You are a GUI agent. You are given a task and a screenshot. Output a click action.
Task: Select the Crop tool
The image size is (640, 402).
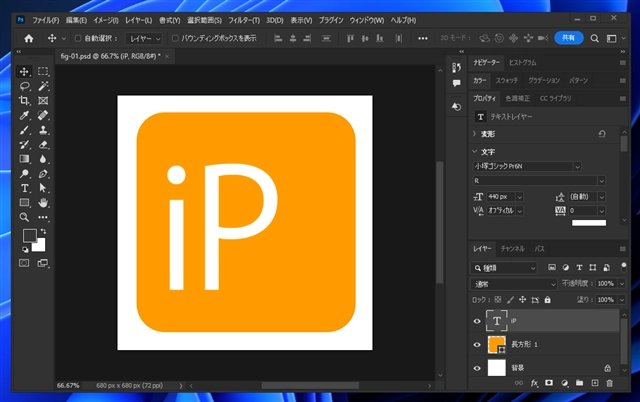tap(24, 101)
